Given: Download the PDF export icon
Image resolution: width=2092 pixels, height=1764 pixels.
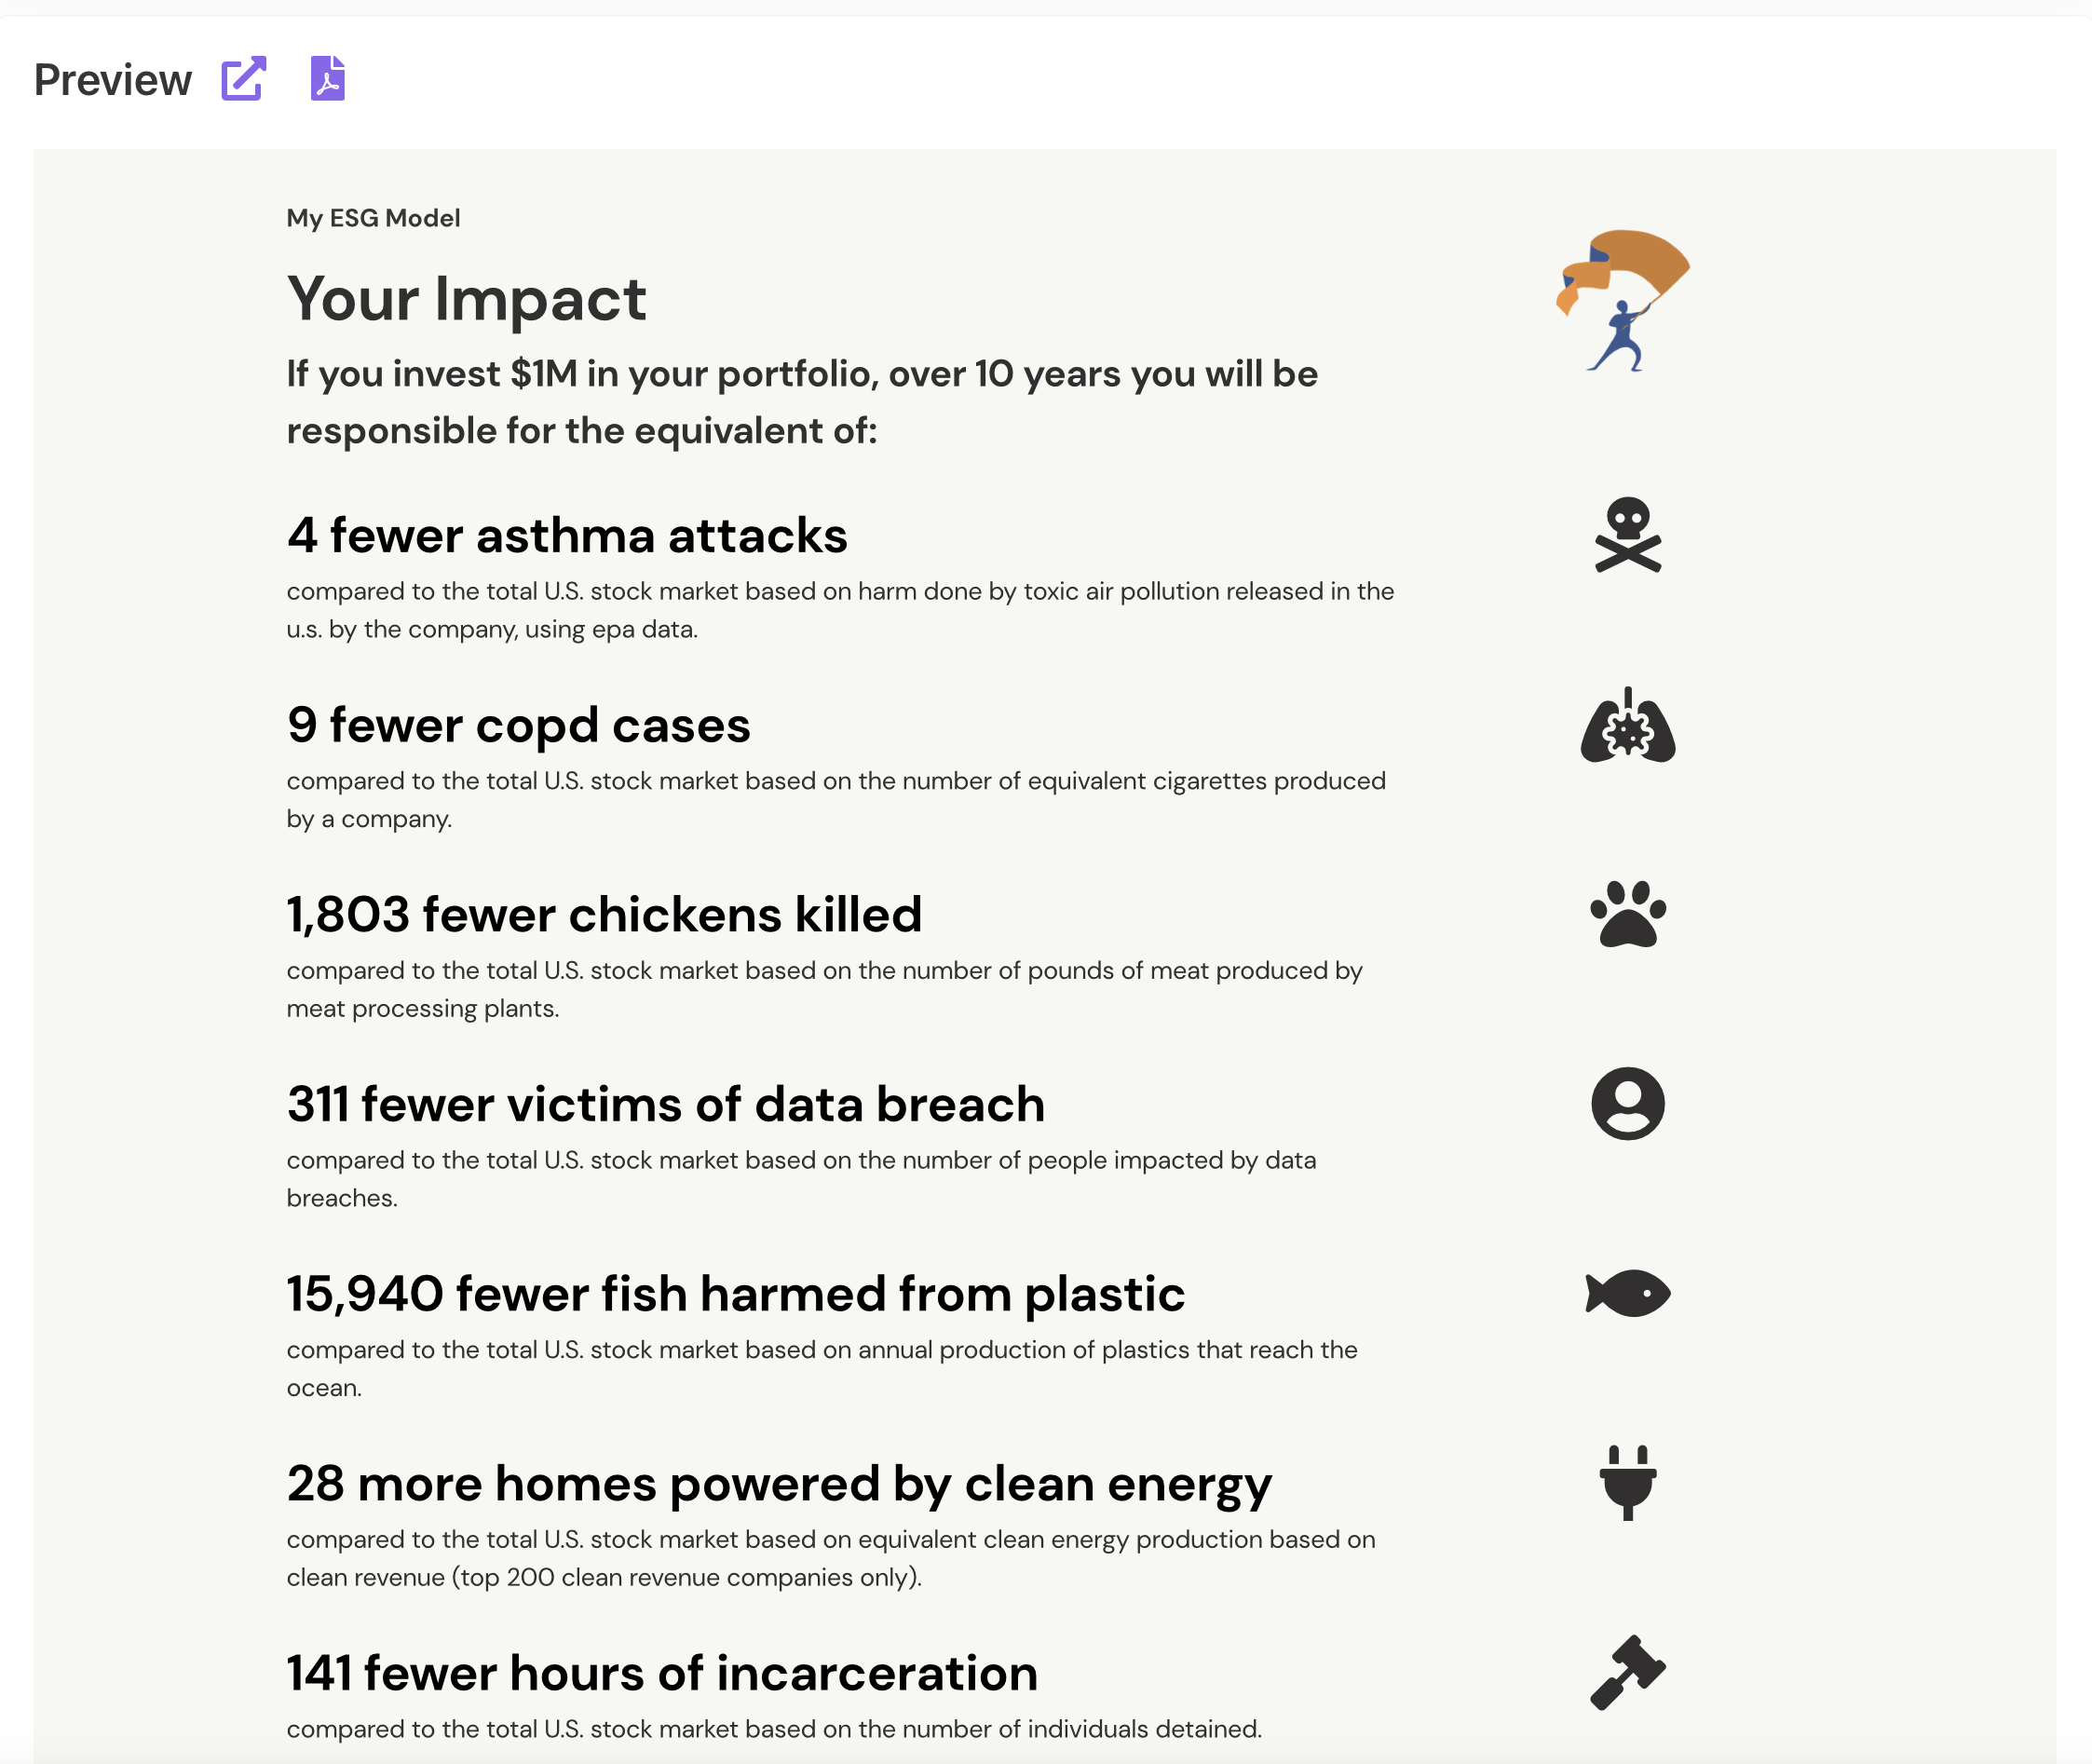Looking at the screenshot, I should pos(328,79).
